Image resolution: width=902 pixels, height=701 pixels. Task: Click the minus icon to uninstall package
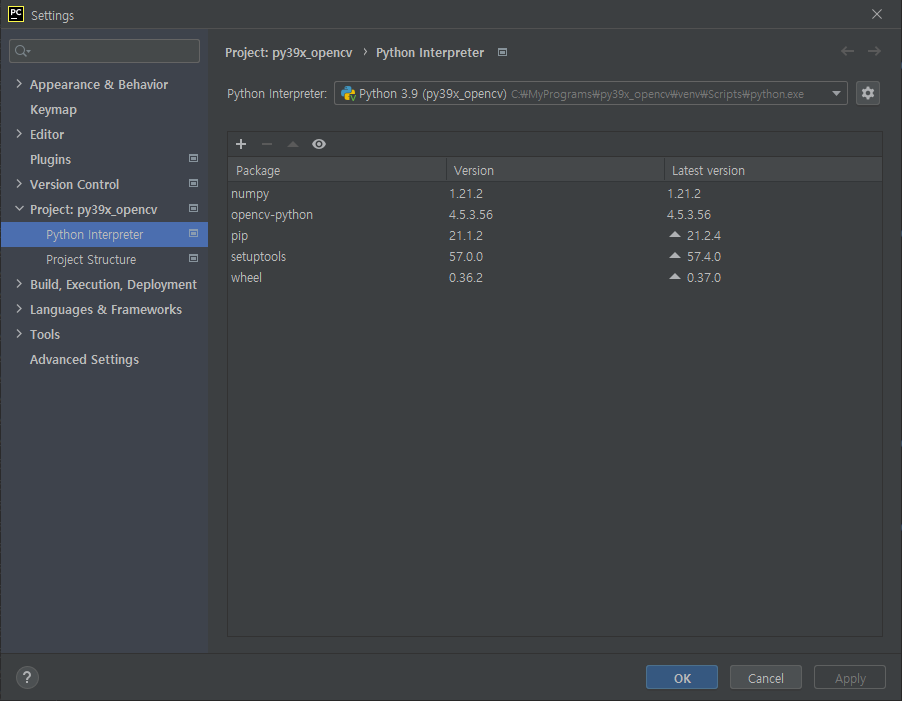point(267,144)
